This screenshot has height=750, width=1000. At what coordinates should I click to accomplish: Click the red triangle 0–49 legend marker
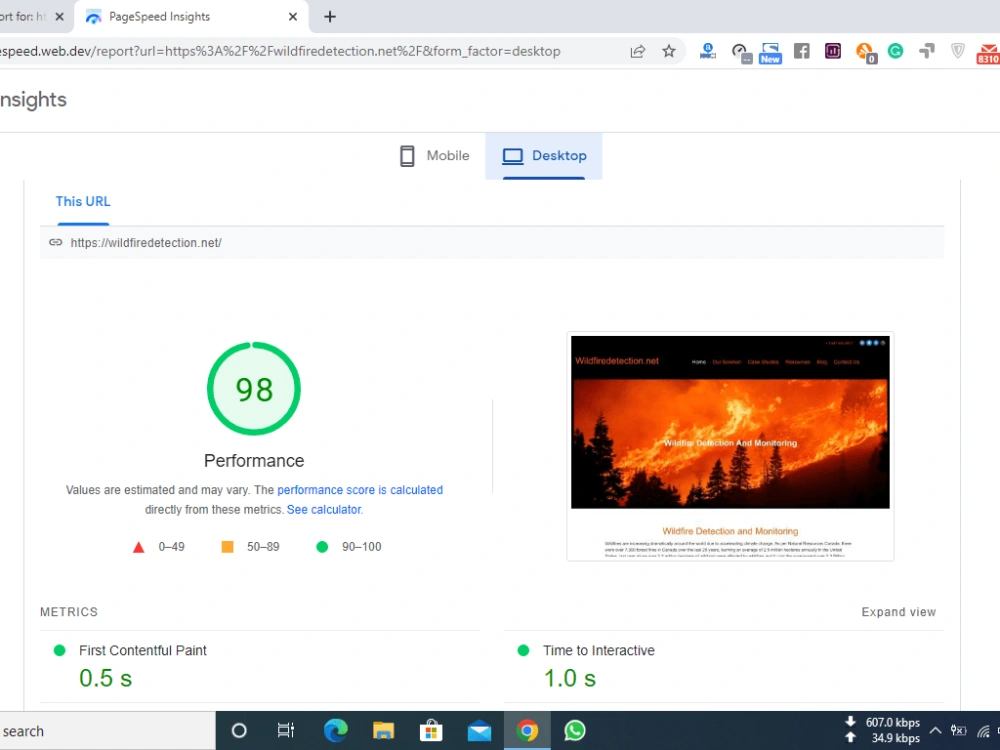[138, 547]
